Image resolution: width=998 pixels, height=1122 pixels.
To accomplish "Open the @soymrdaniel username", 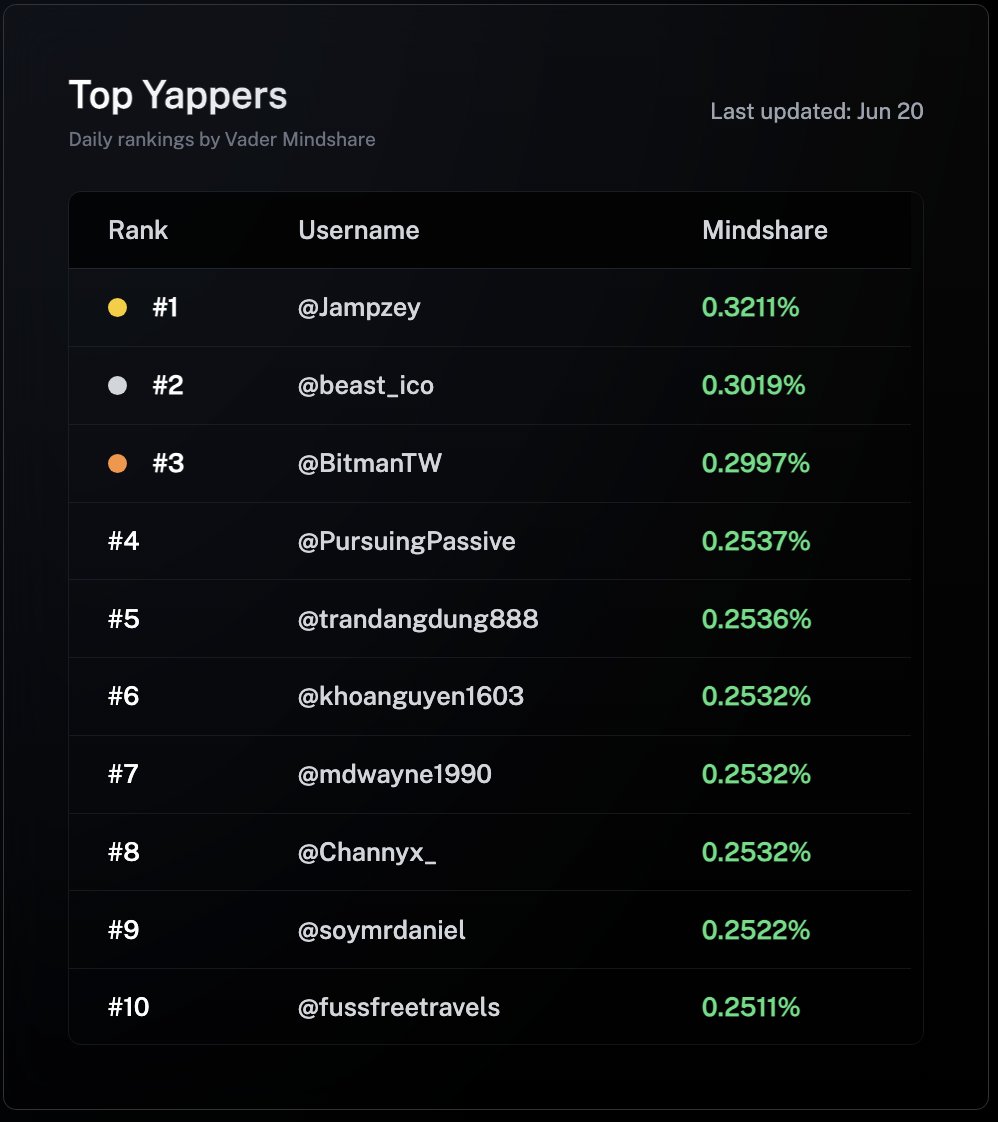I will point(381,930).
